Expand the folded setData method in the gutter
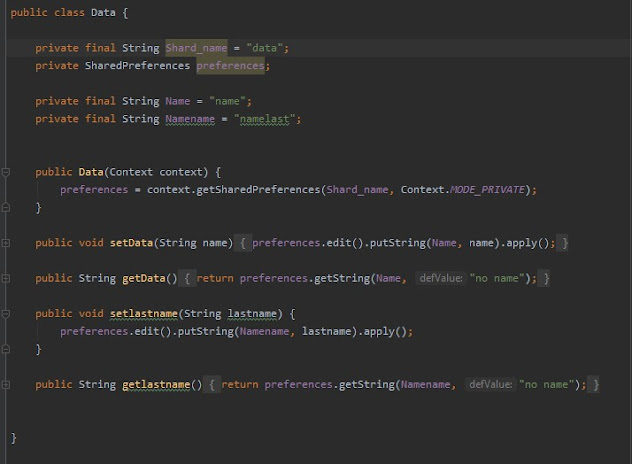The height and width of the screenshot is (464, 632). (6, 243)
